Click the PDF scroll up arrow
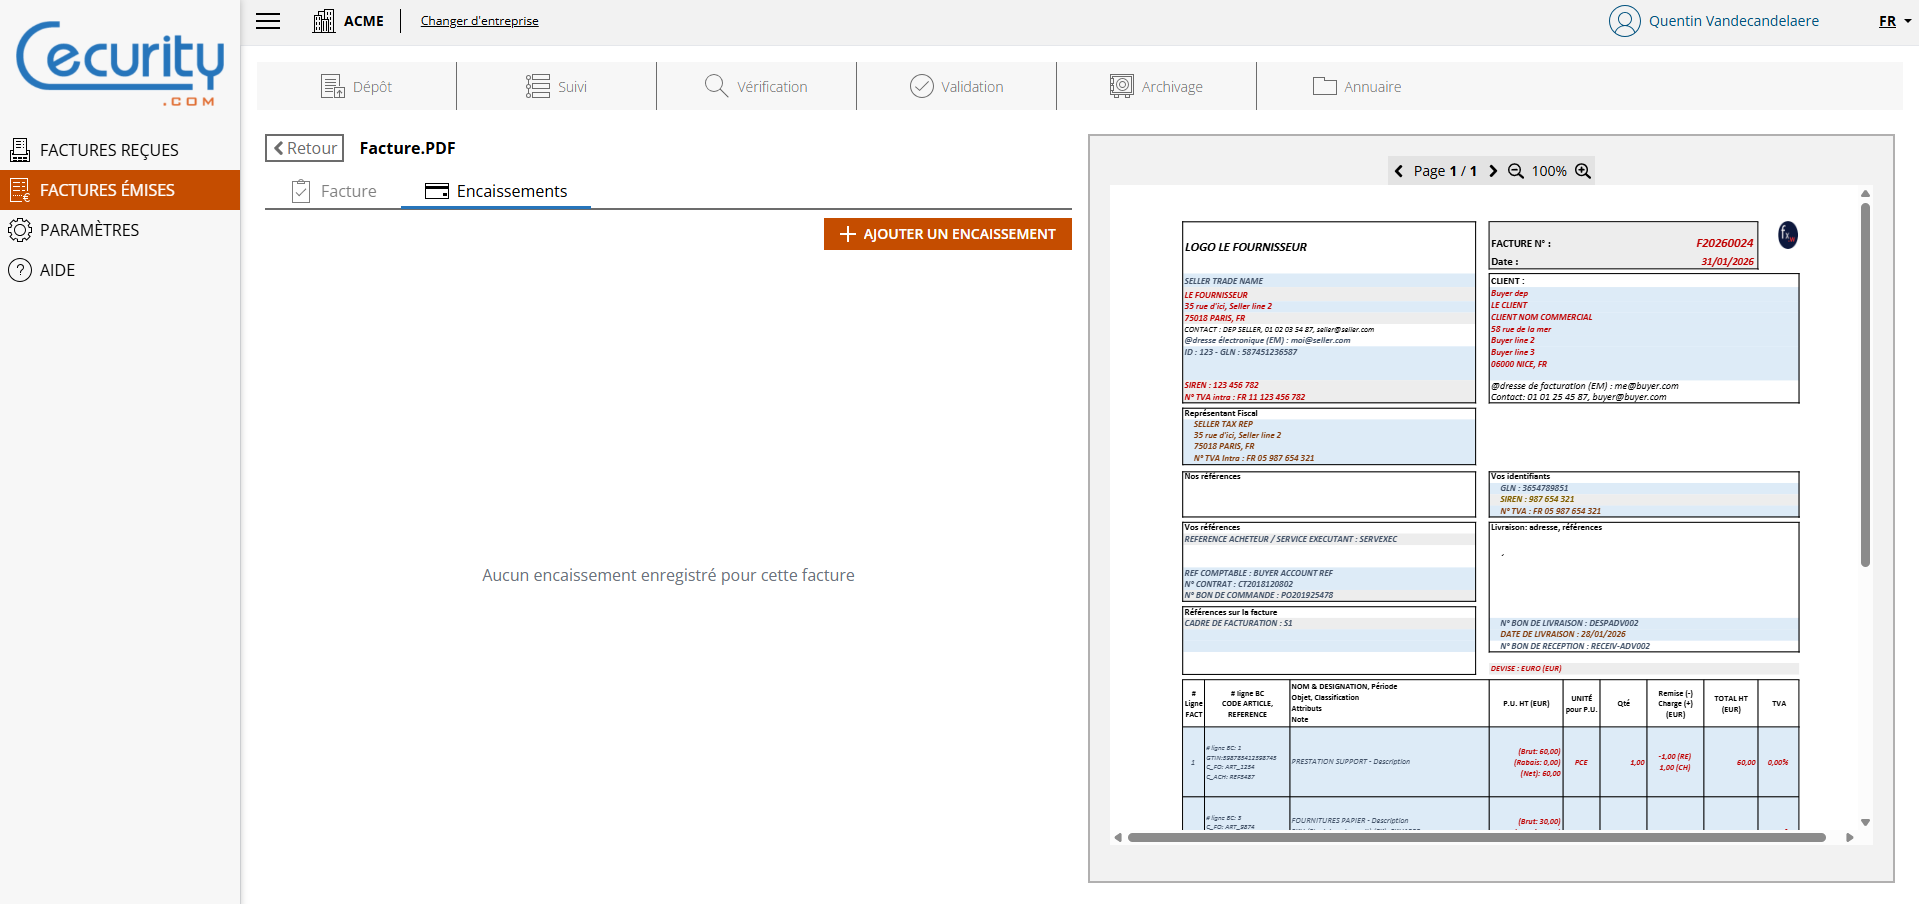 point(1865,194)
